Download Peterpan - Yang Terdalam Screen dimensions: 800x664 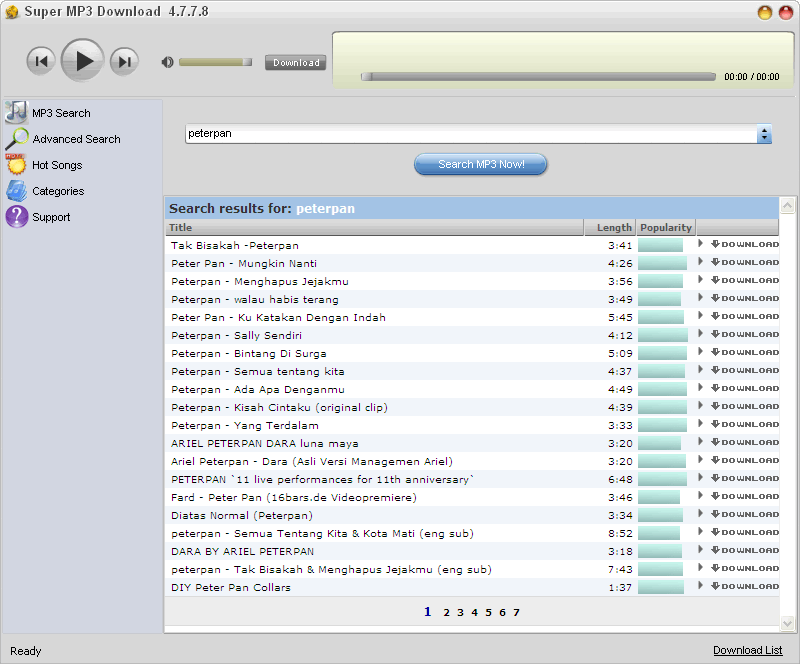coord(745,424)
